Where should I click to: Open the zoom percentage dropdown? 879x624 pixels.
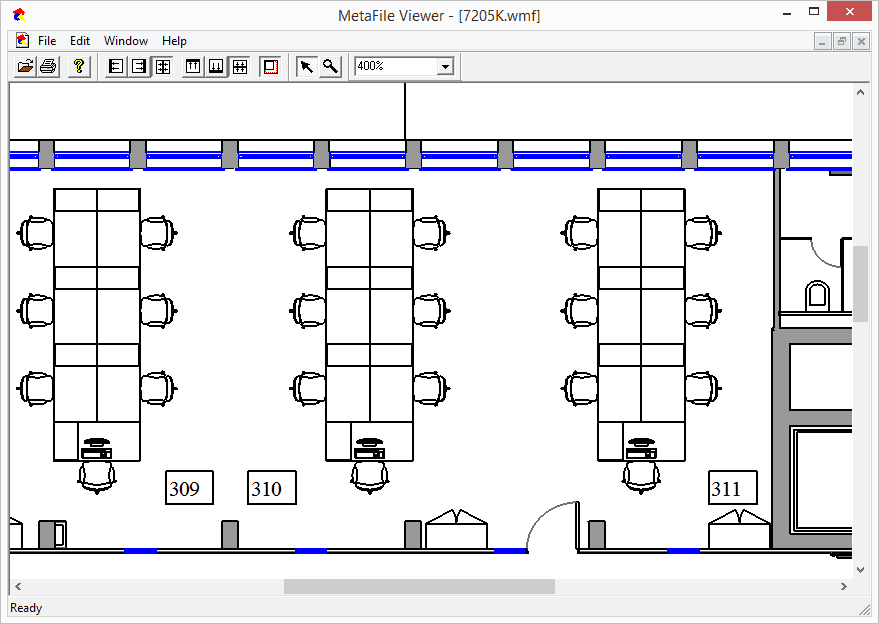(444, 66)
